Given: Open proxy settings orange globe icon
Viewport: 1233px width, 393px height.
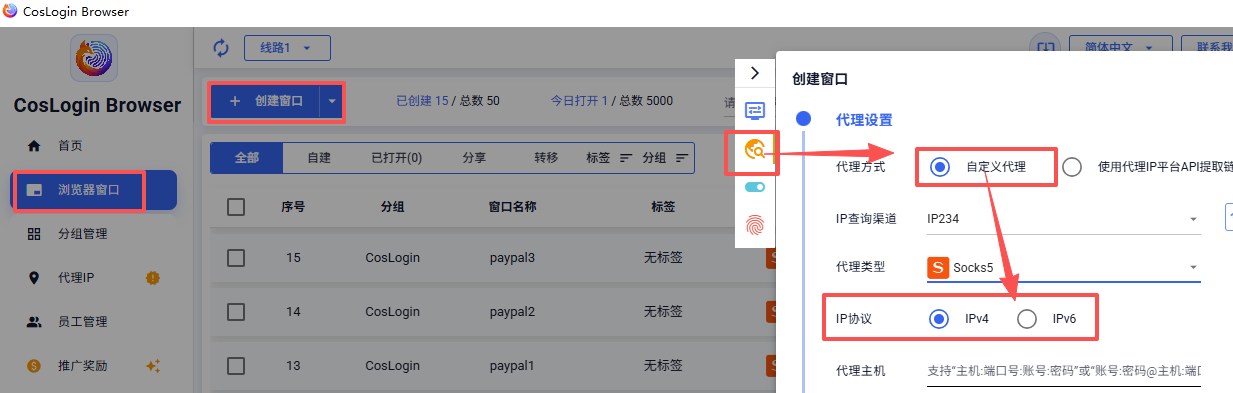Looking at the screenshot, I should [x=755, y=150].
